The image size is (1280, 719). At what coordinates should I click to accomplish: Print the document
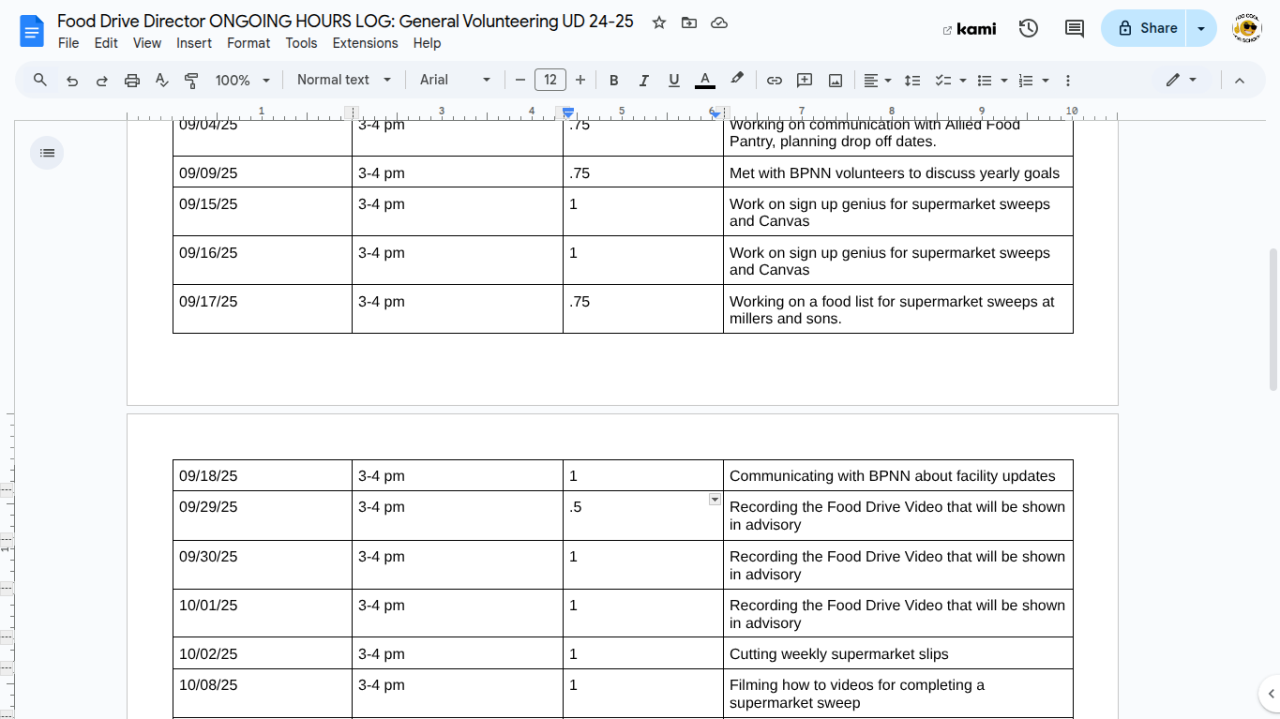(132, 80)
